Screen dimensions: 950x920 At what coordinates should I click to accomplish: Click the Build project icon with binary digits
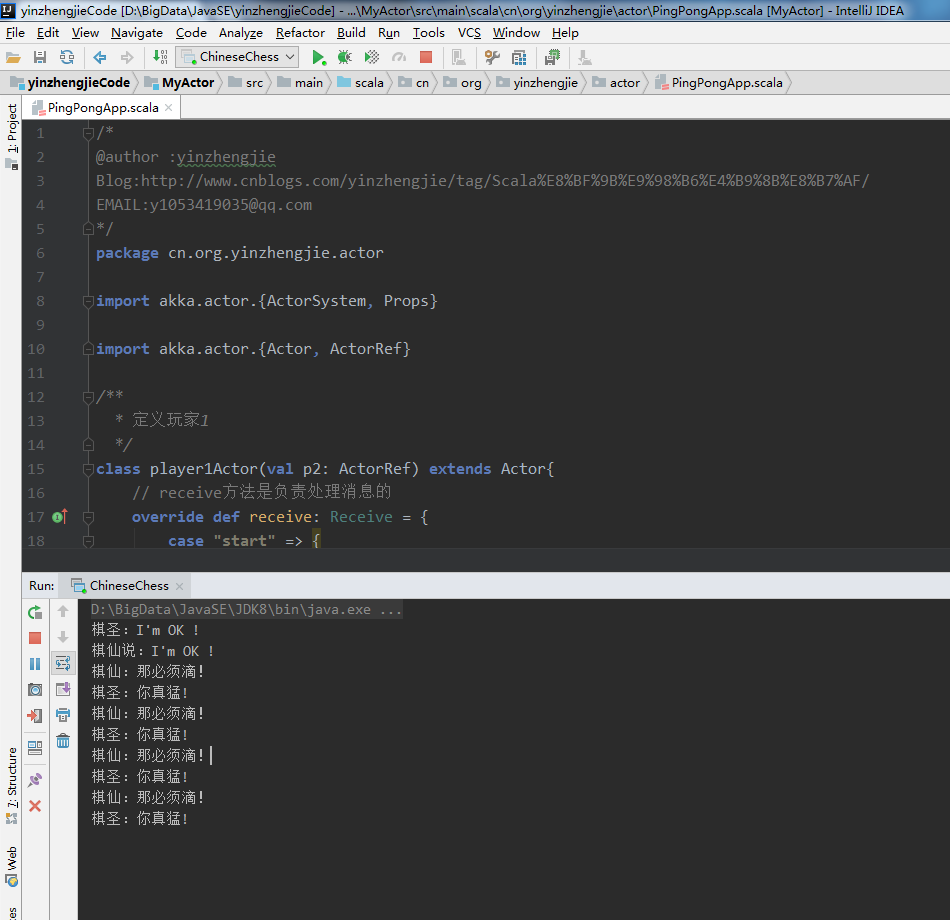pos(160,58)
